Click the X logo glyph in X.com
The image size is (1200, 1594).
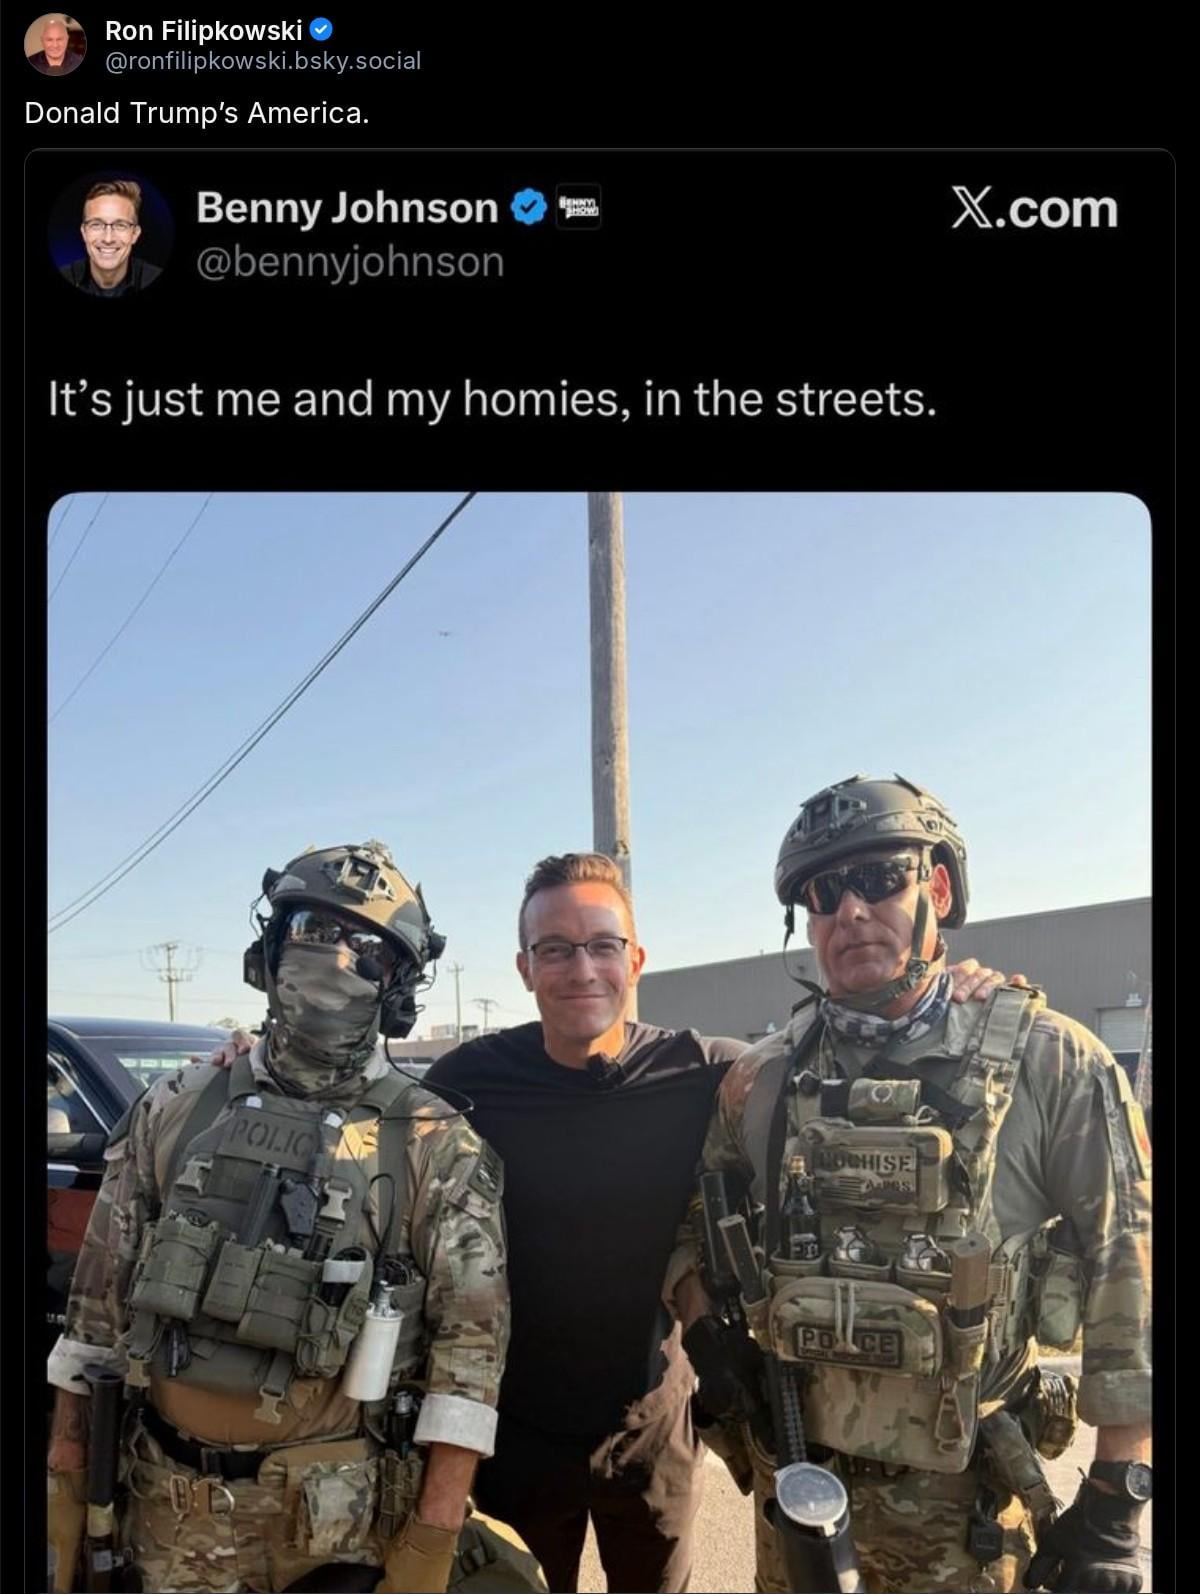[973, 208]
